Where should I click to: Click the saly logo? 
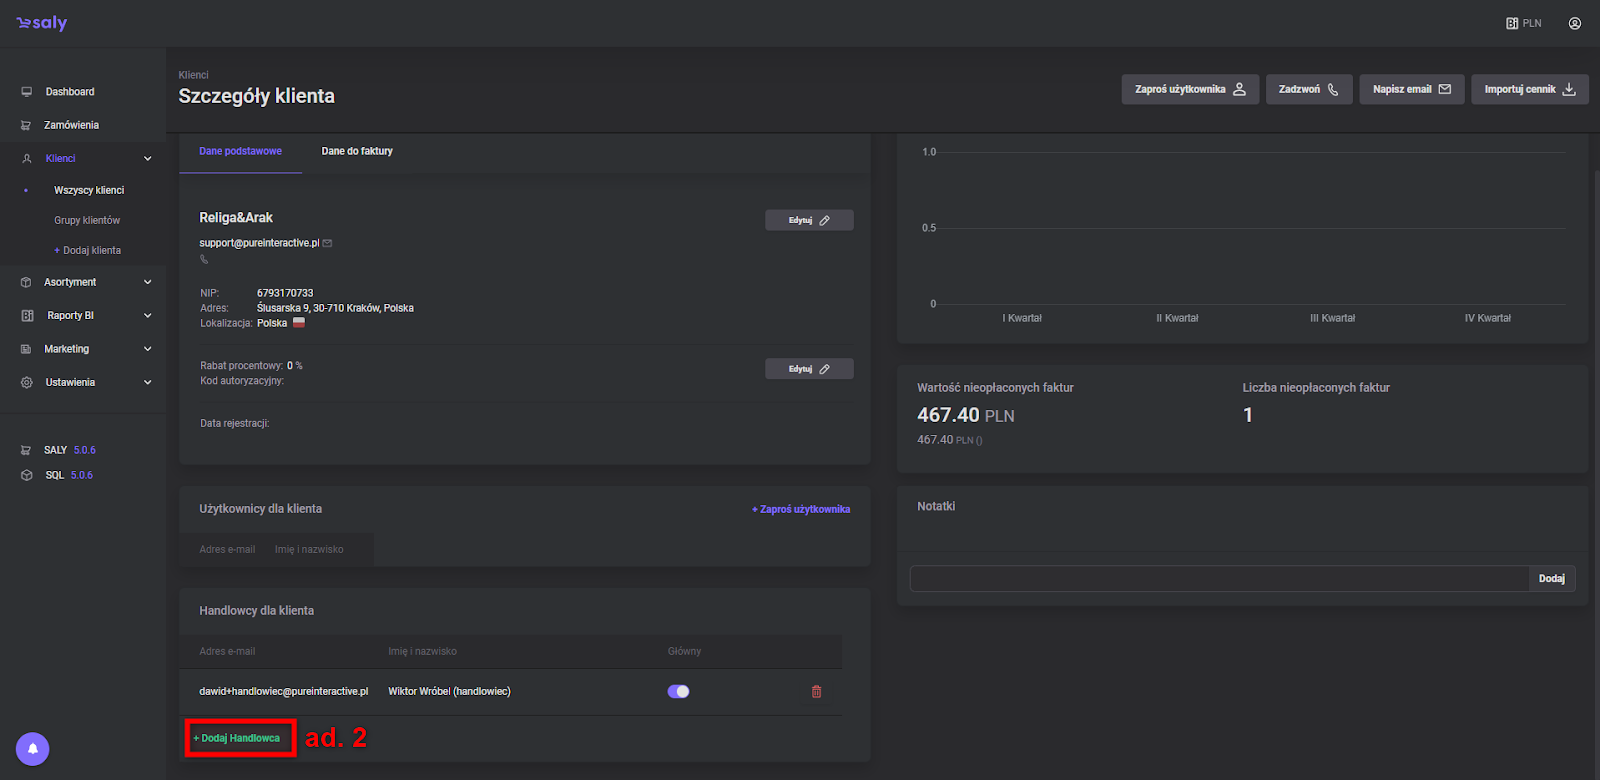(x=42, y=23)
